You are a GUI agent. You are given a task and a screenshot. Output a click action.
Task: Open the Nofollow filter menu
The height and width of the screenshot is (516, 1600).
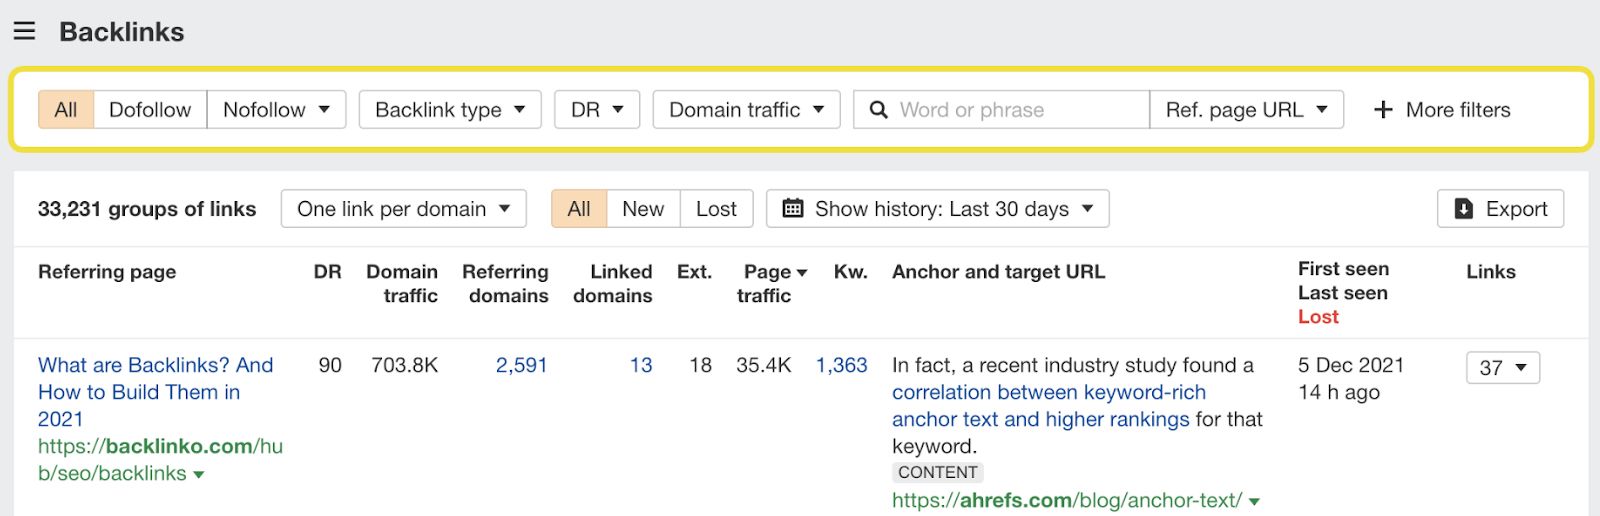(x=276, y=110)
